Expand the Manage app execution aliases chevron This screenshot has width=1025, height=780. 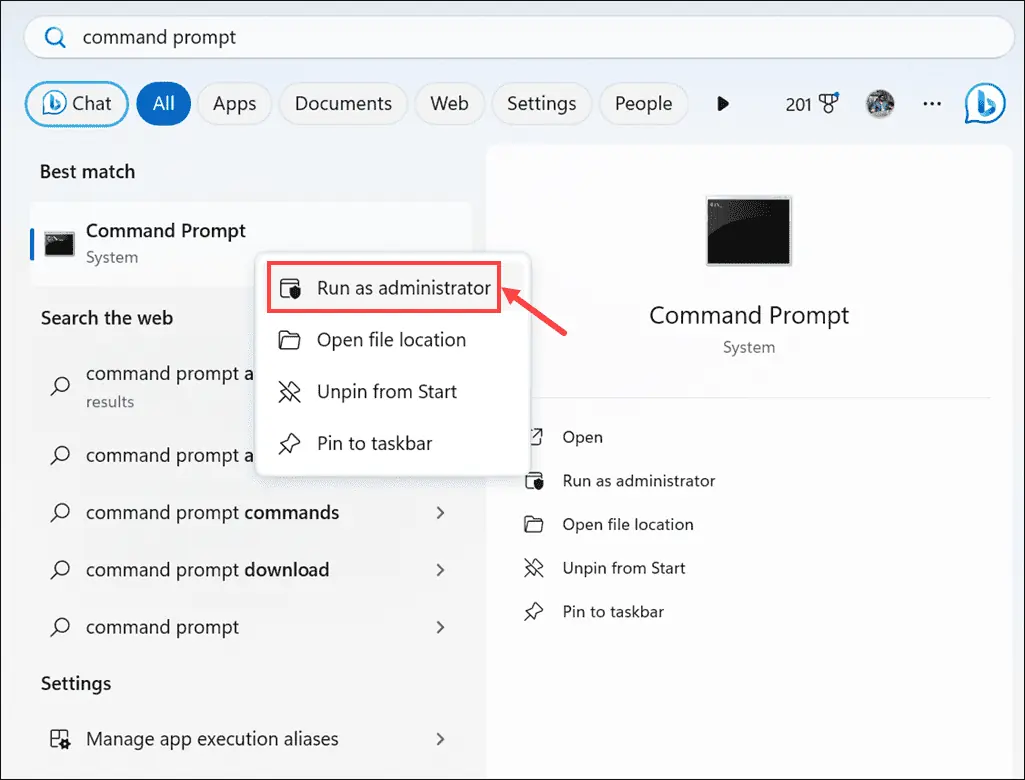(441, 739)
